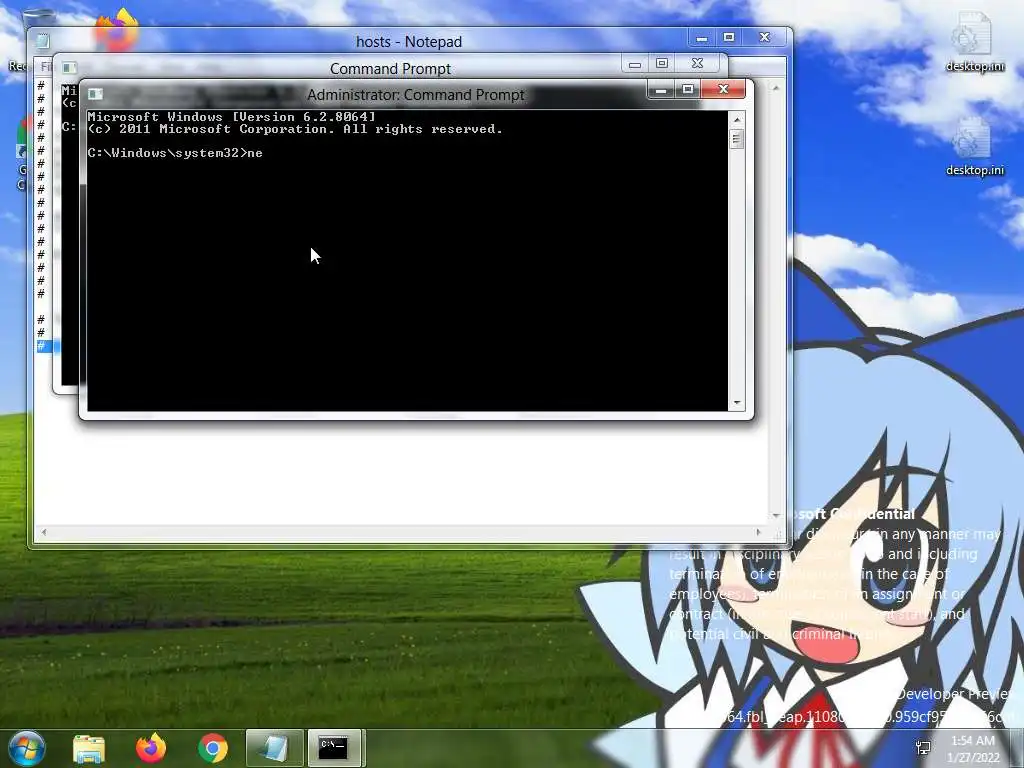The width and height of the screenshot is (1024, 768).
Task: Click Notepad's horizontal scrollbar left arrow
Action: [44, 532]
